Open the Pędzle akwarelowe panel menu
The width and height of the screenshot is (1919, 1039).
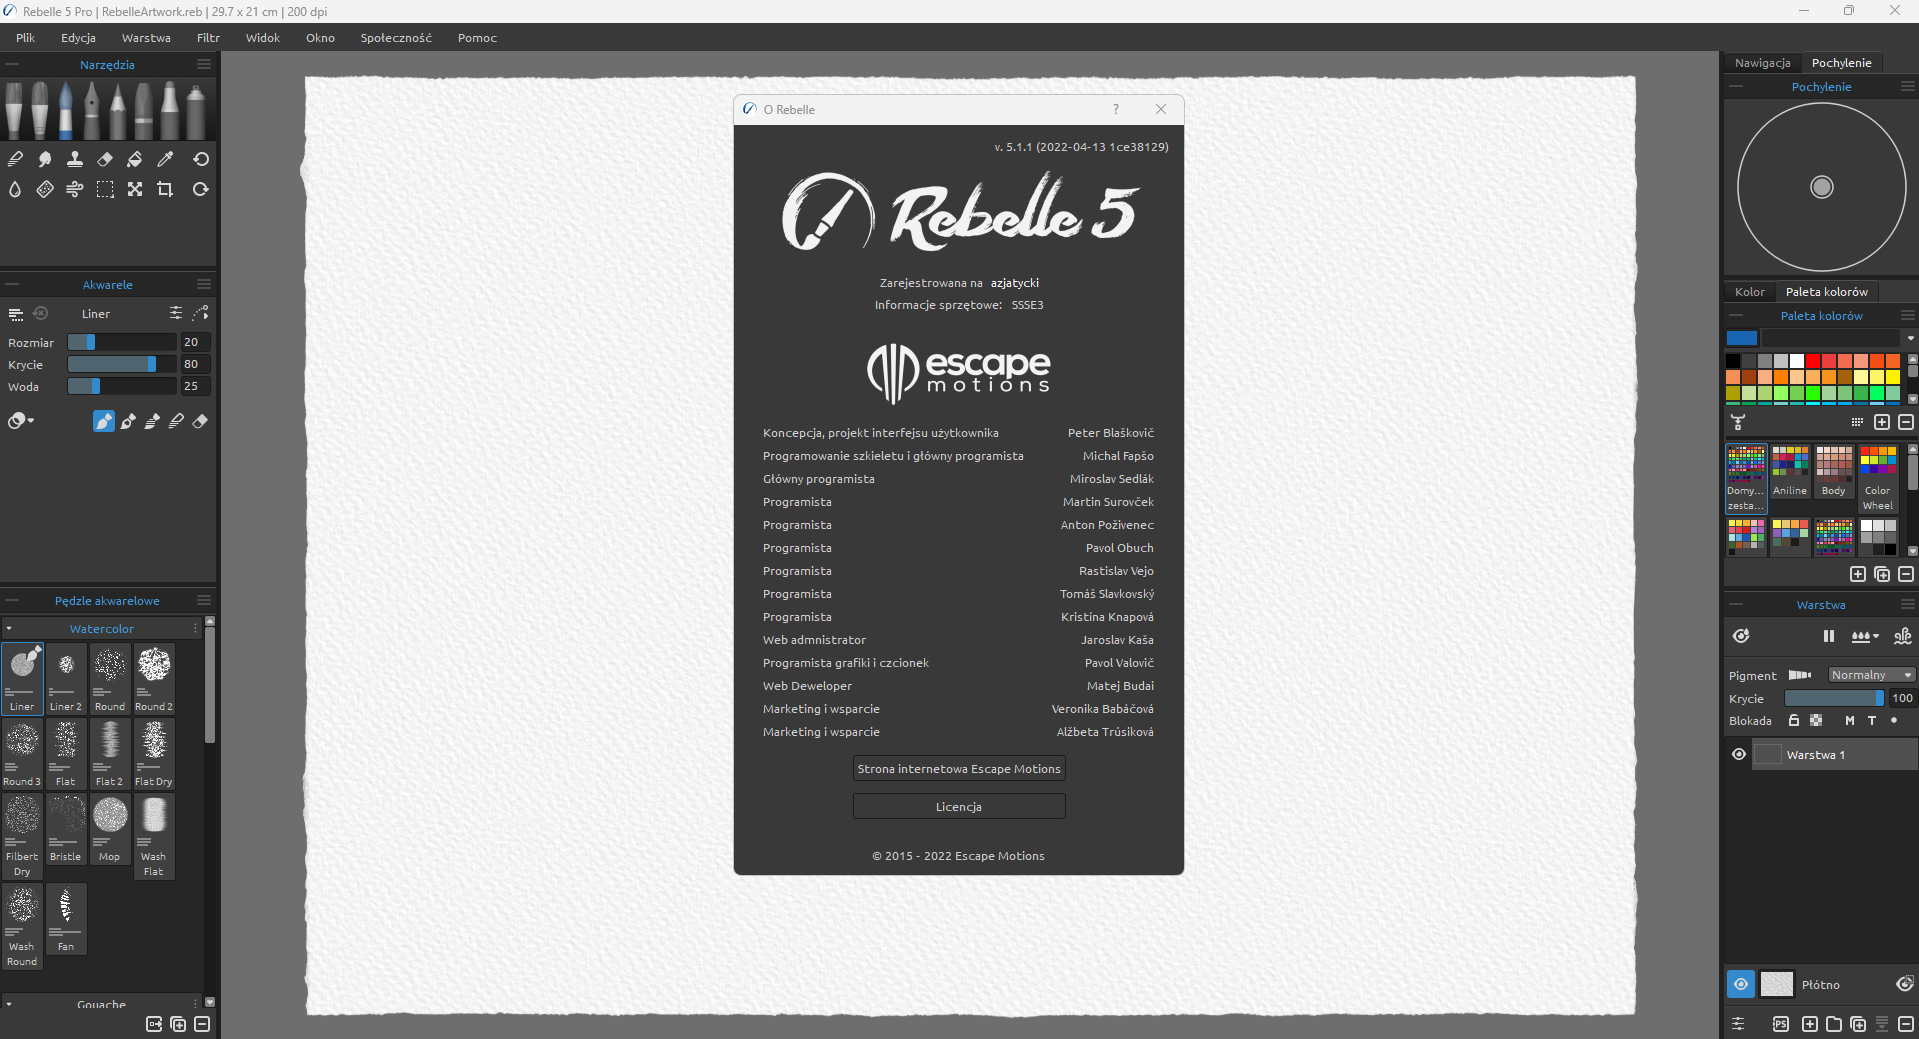click(204, 600)
